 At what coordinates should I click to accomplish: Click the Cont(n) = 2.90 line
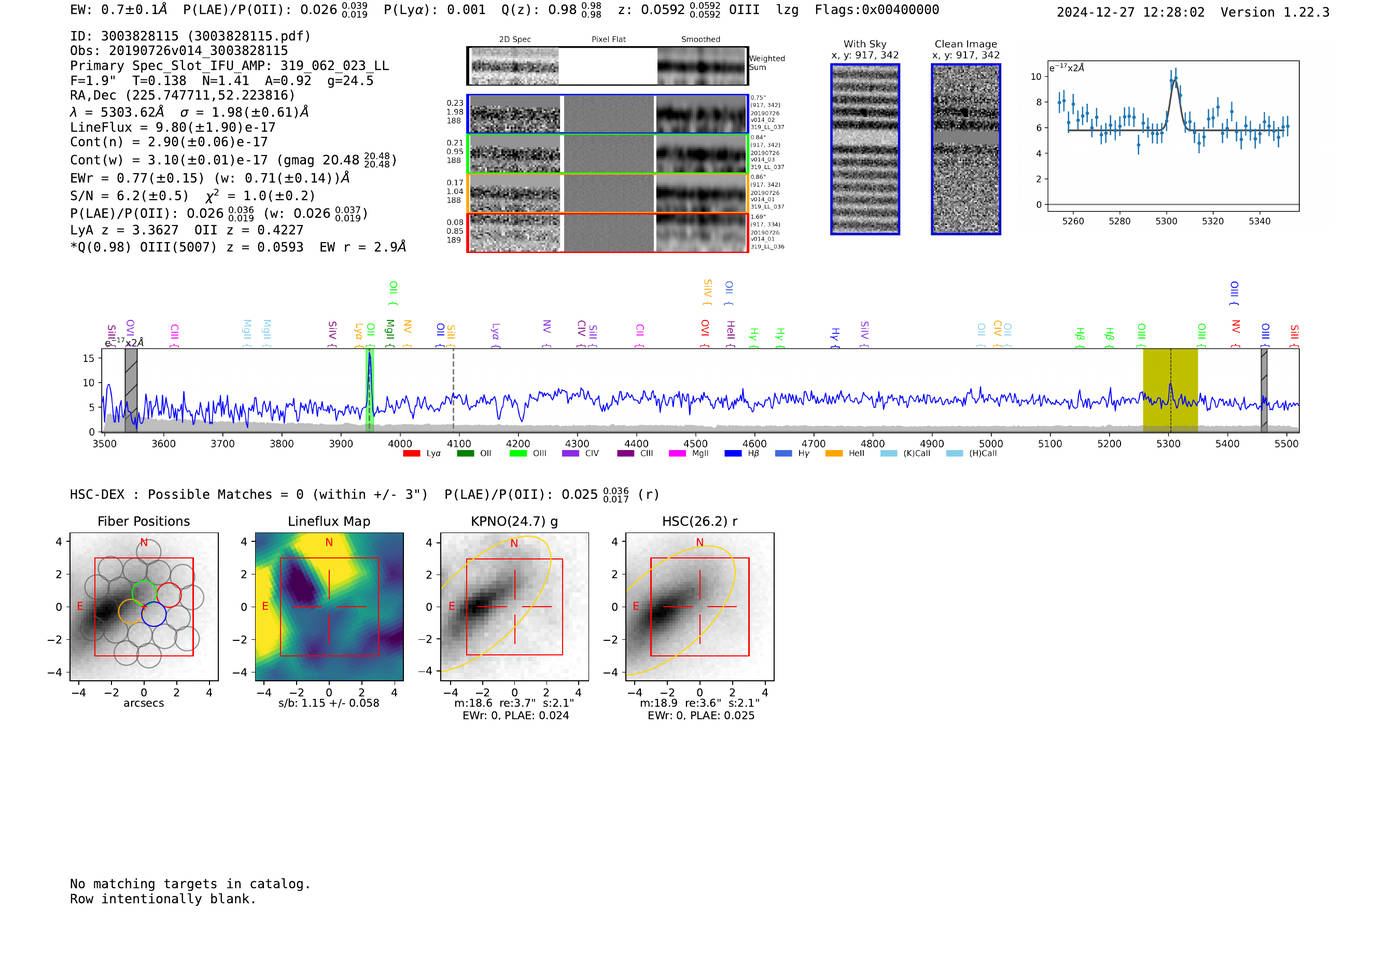pos(169,143)
